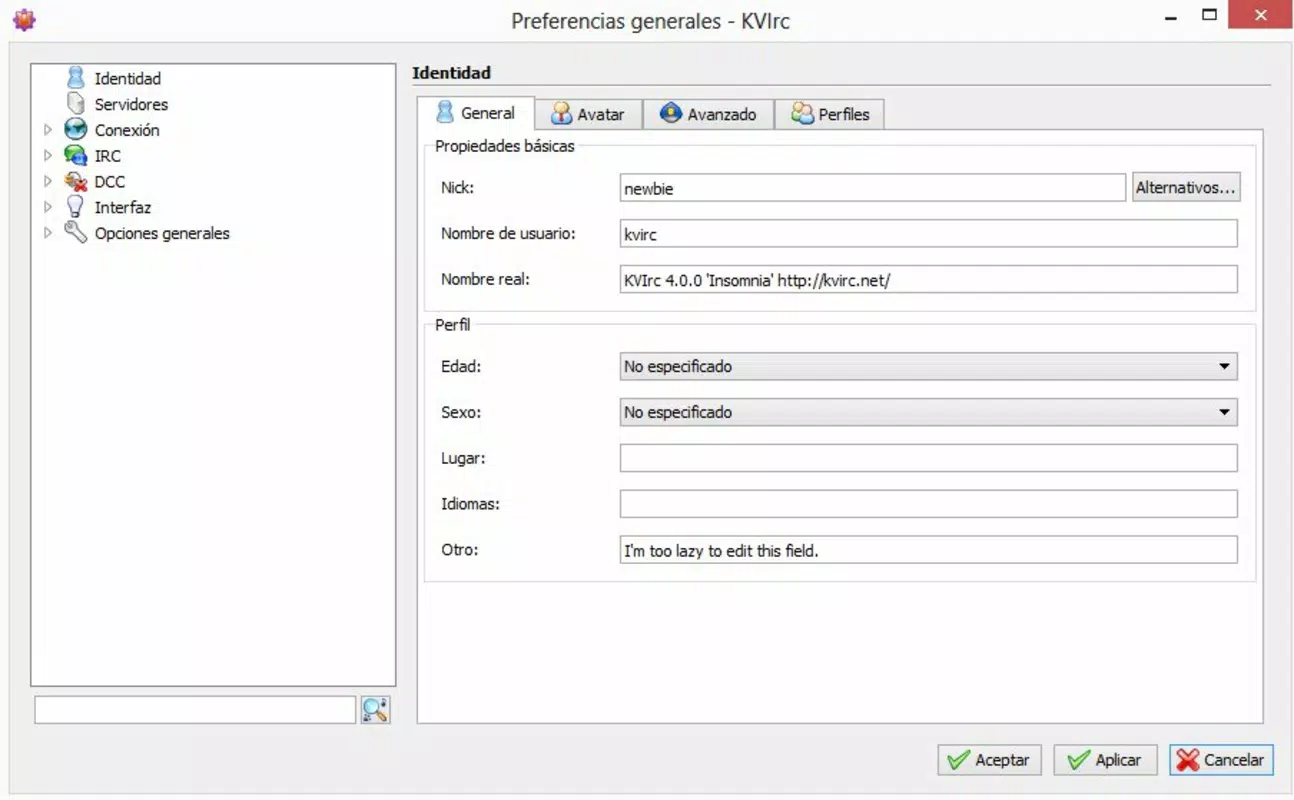Open the Sexo dropdown

(x=928, y=412)
